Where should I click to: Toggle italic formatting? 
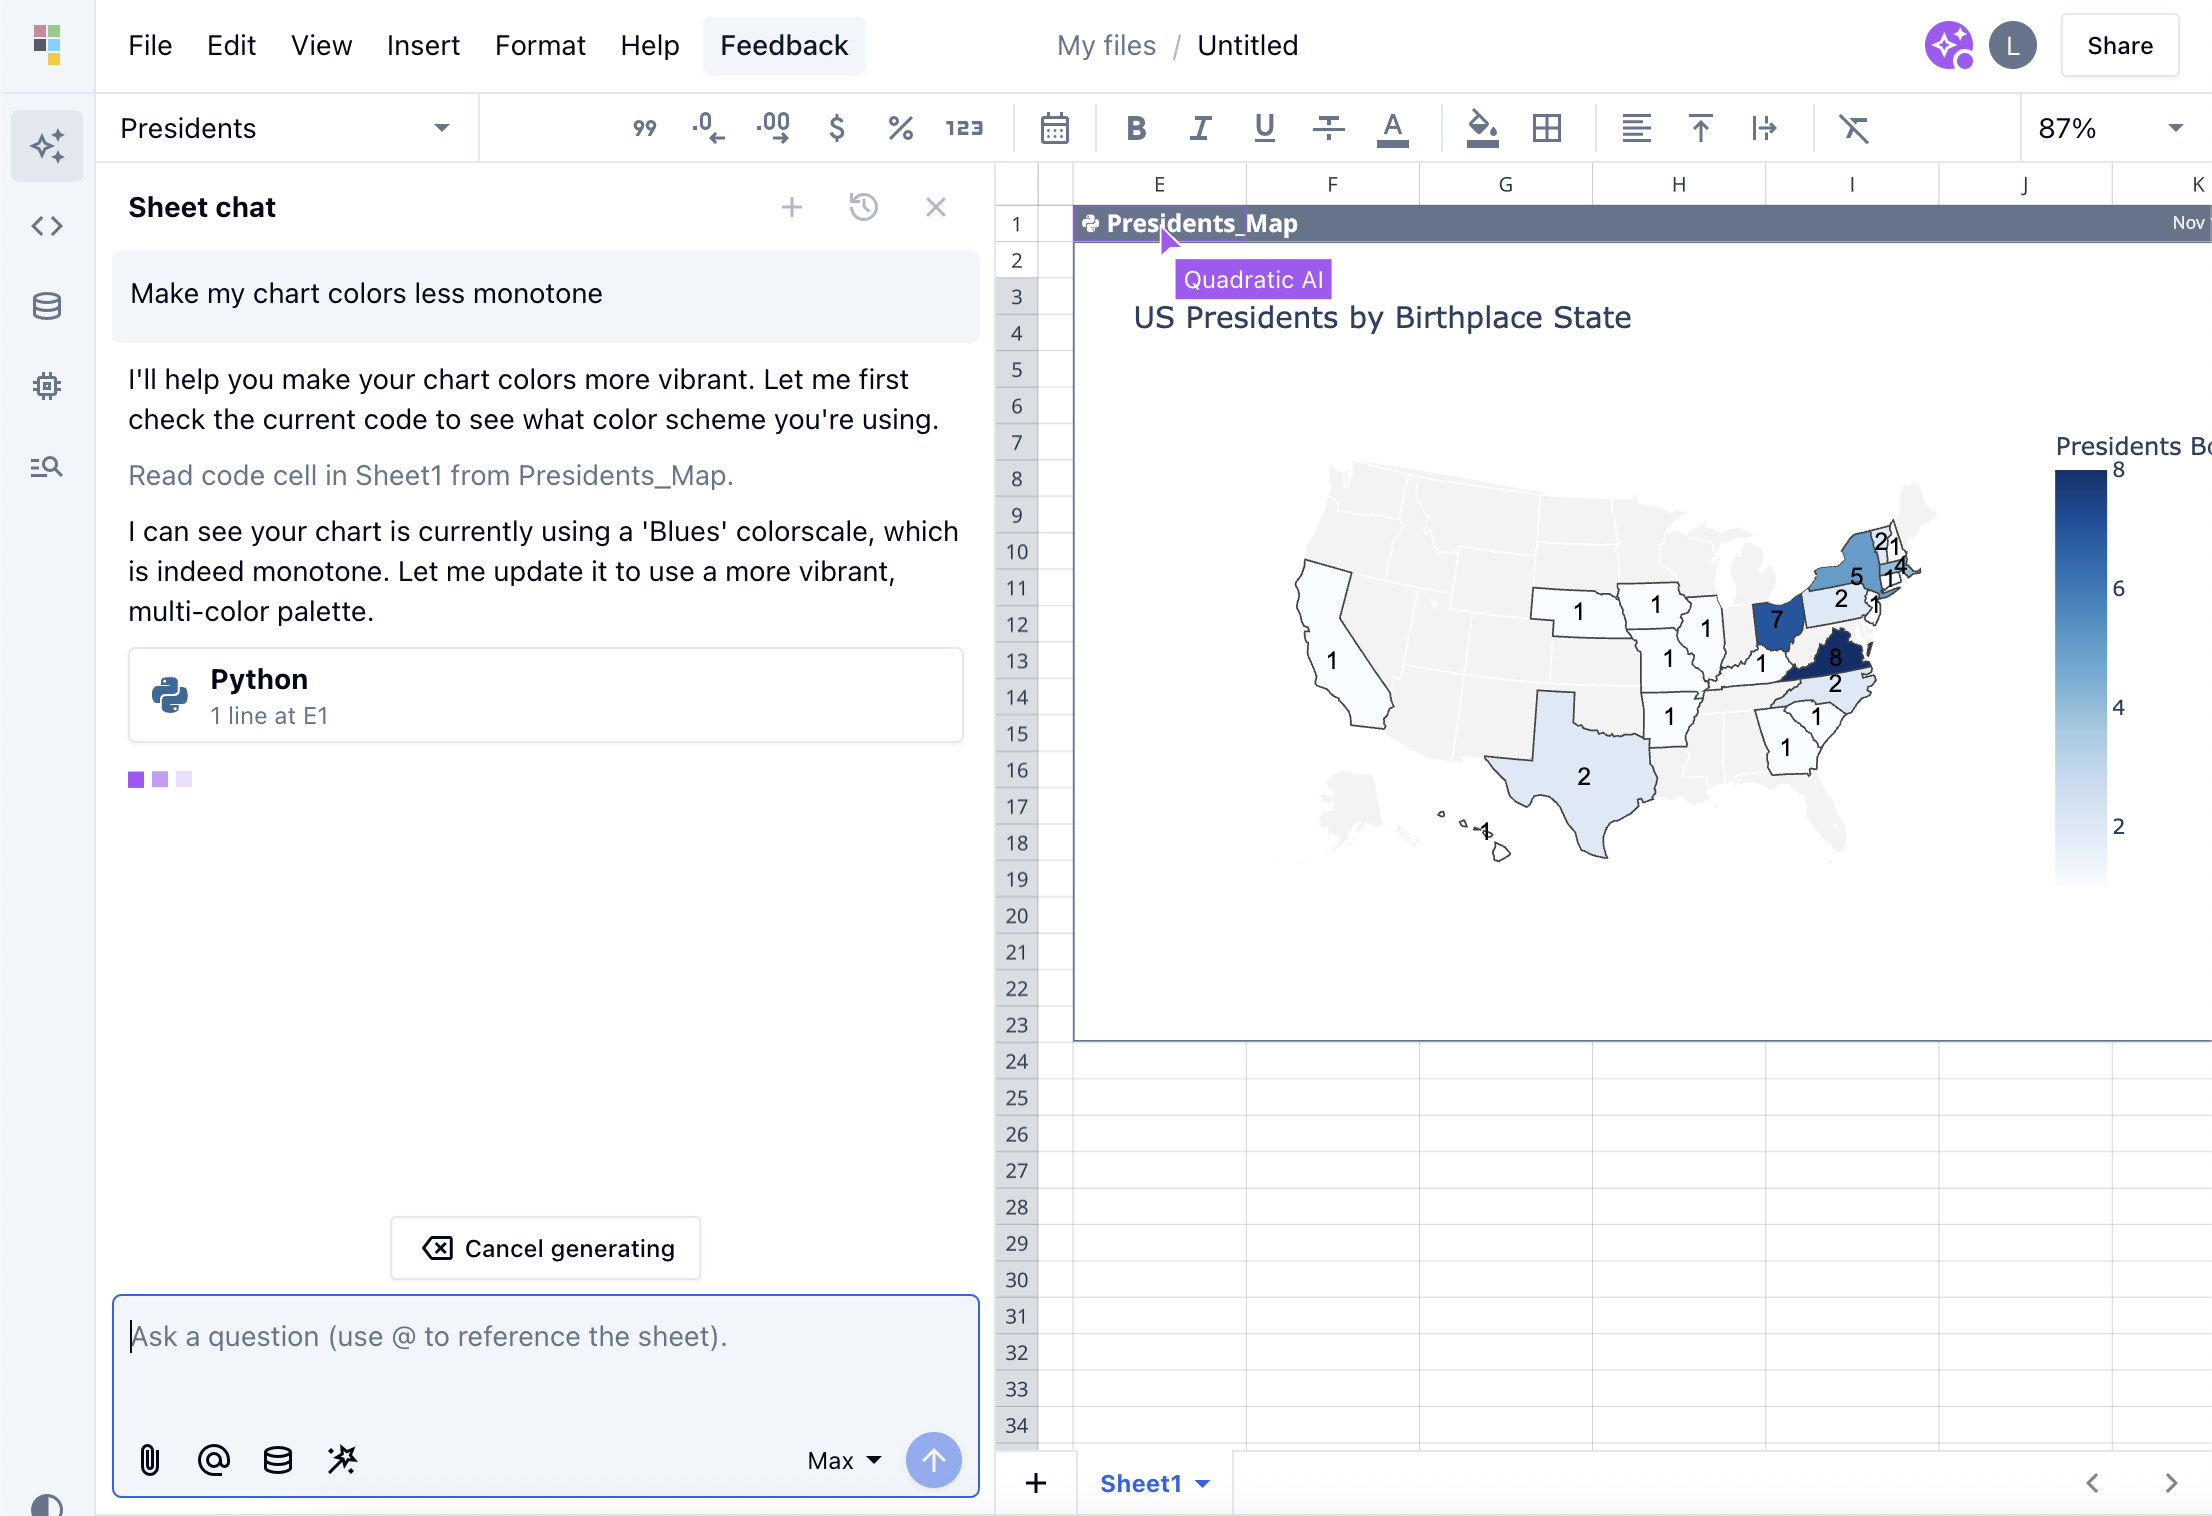pyautogui.click(x=1200, y=128)
